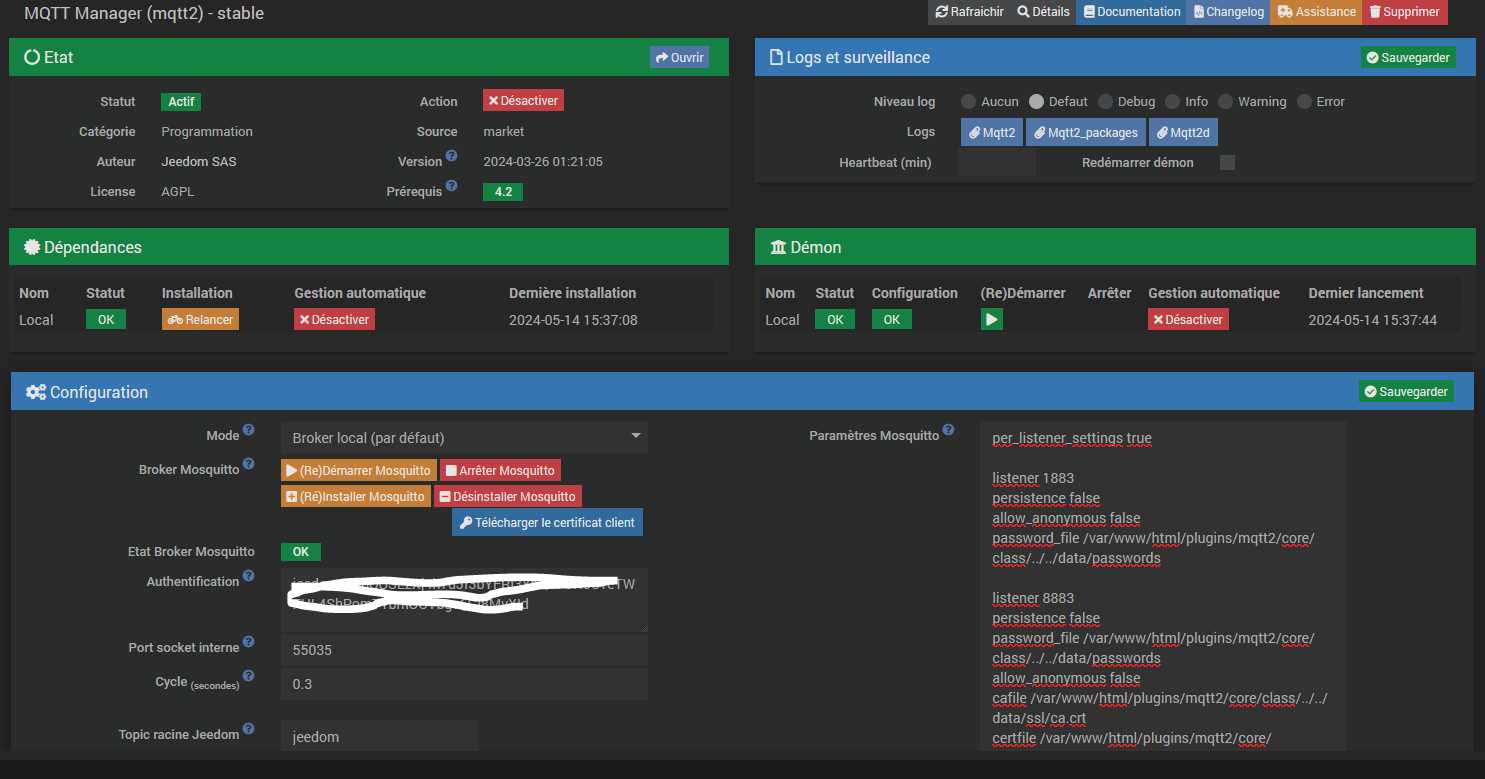The image size is (1485, 779).
Task: Open the plugin Documentation
Action: pos(1131,12)
